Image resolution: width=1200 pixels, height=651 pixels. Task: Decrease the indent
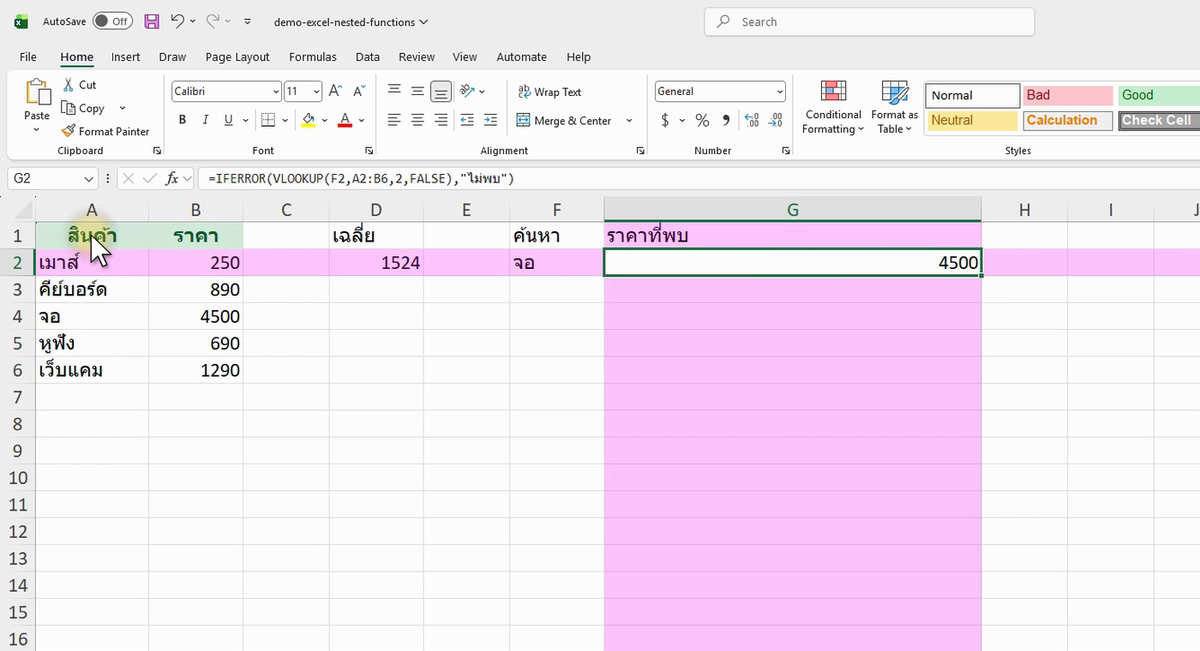467,120
